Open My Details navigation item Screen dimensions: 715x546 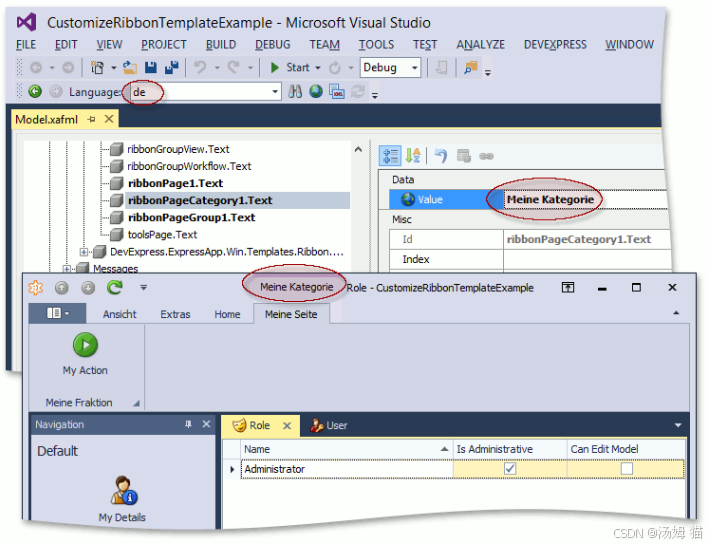tap(122, 499)
